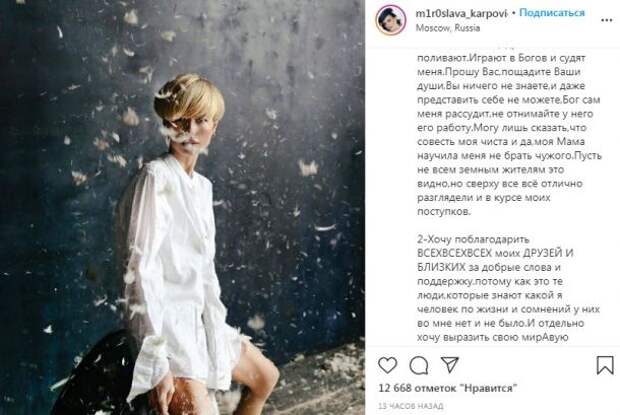Click the 13 часов назад timestamp
The image size is (620, 415).
pyautogui.click(x=410, y=406)
